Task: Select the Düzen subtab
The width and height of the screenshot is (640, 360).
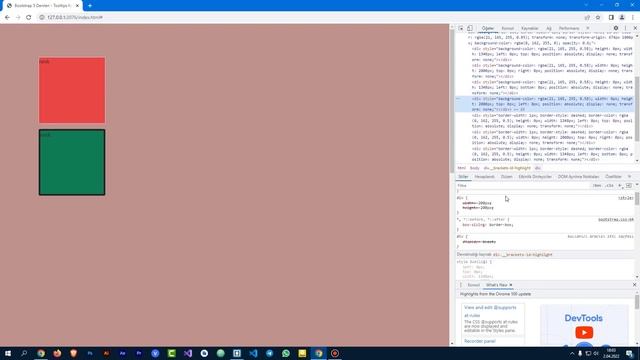Action: click(x=507, y=177)
